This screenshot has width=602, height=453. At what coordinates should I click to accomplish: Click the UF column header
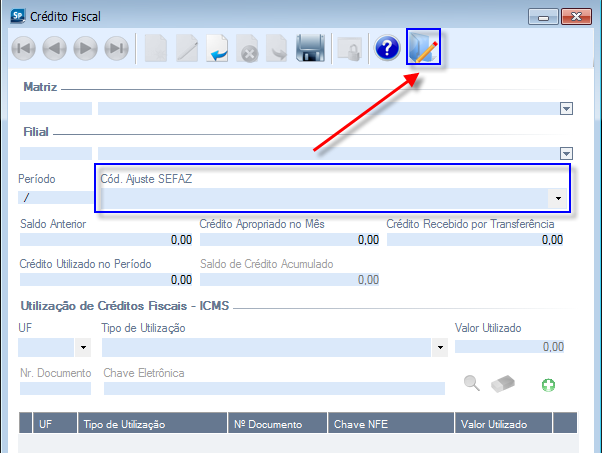tap(55, 423)
